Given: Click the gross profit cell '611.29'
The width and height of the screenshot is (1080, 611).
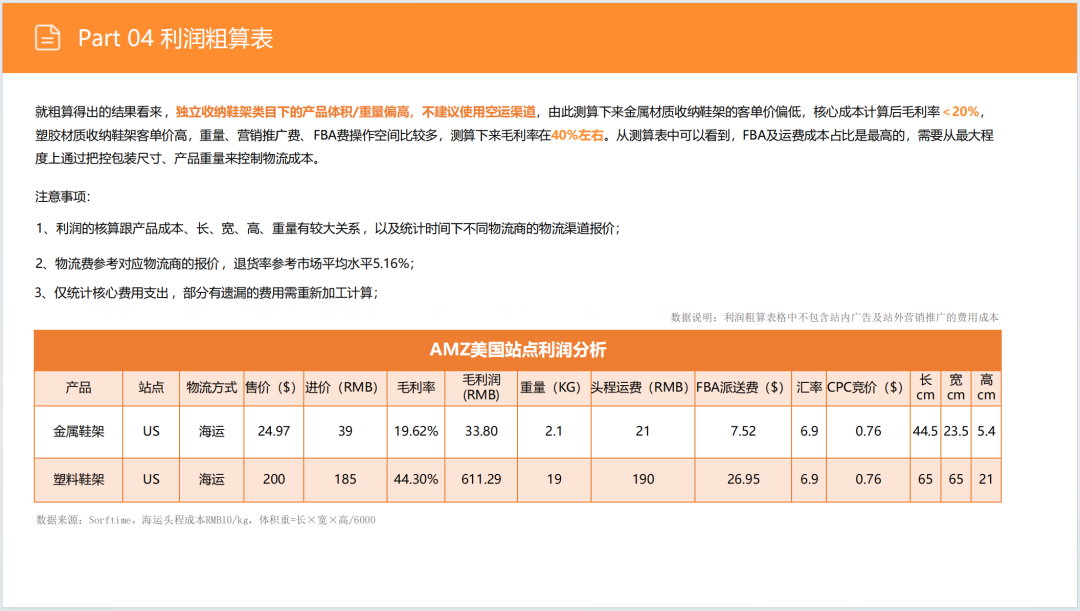Looking at the screenshot, I should click(481, 479).
